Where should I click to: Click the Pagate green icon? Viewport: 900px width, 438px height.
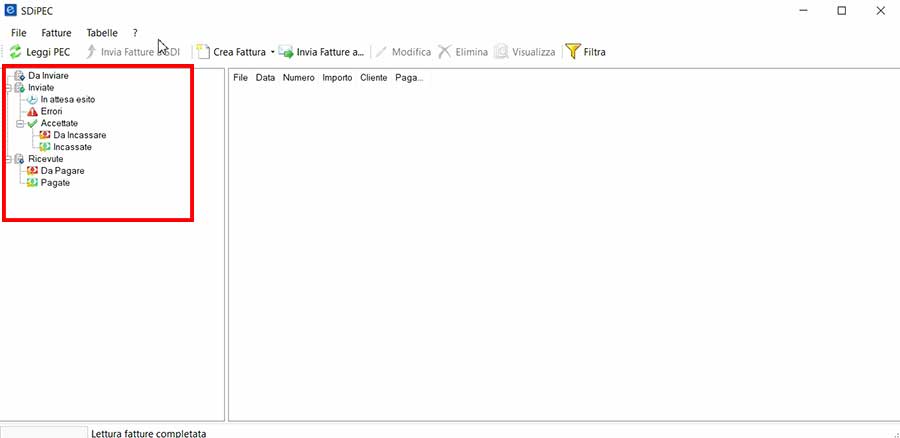pyautogui.click(x=33, y=183)
